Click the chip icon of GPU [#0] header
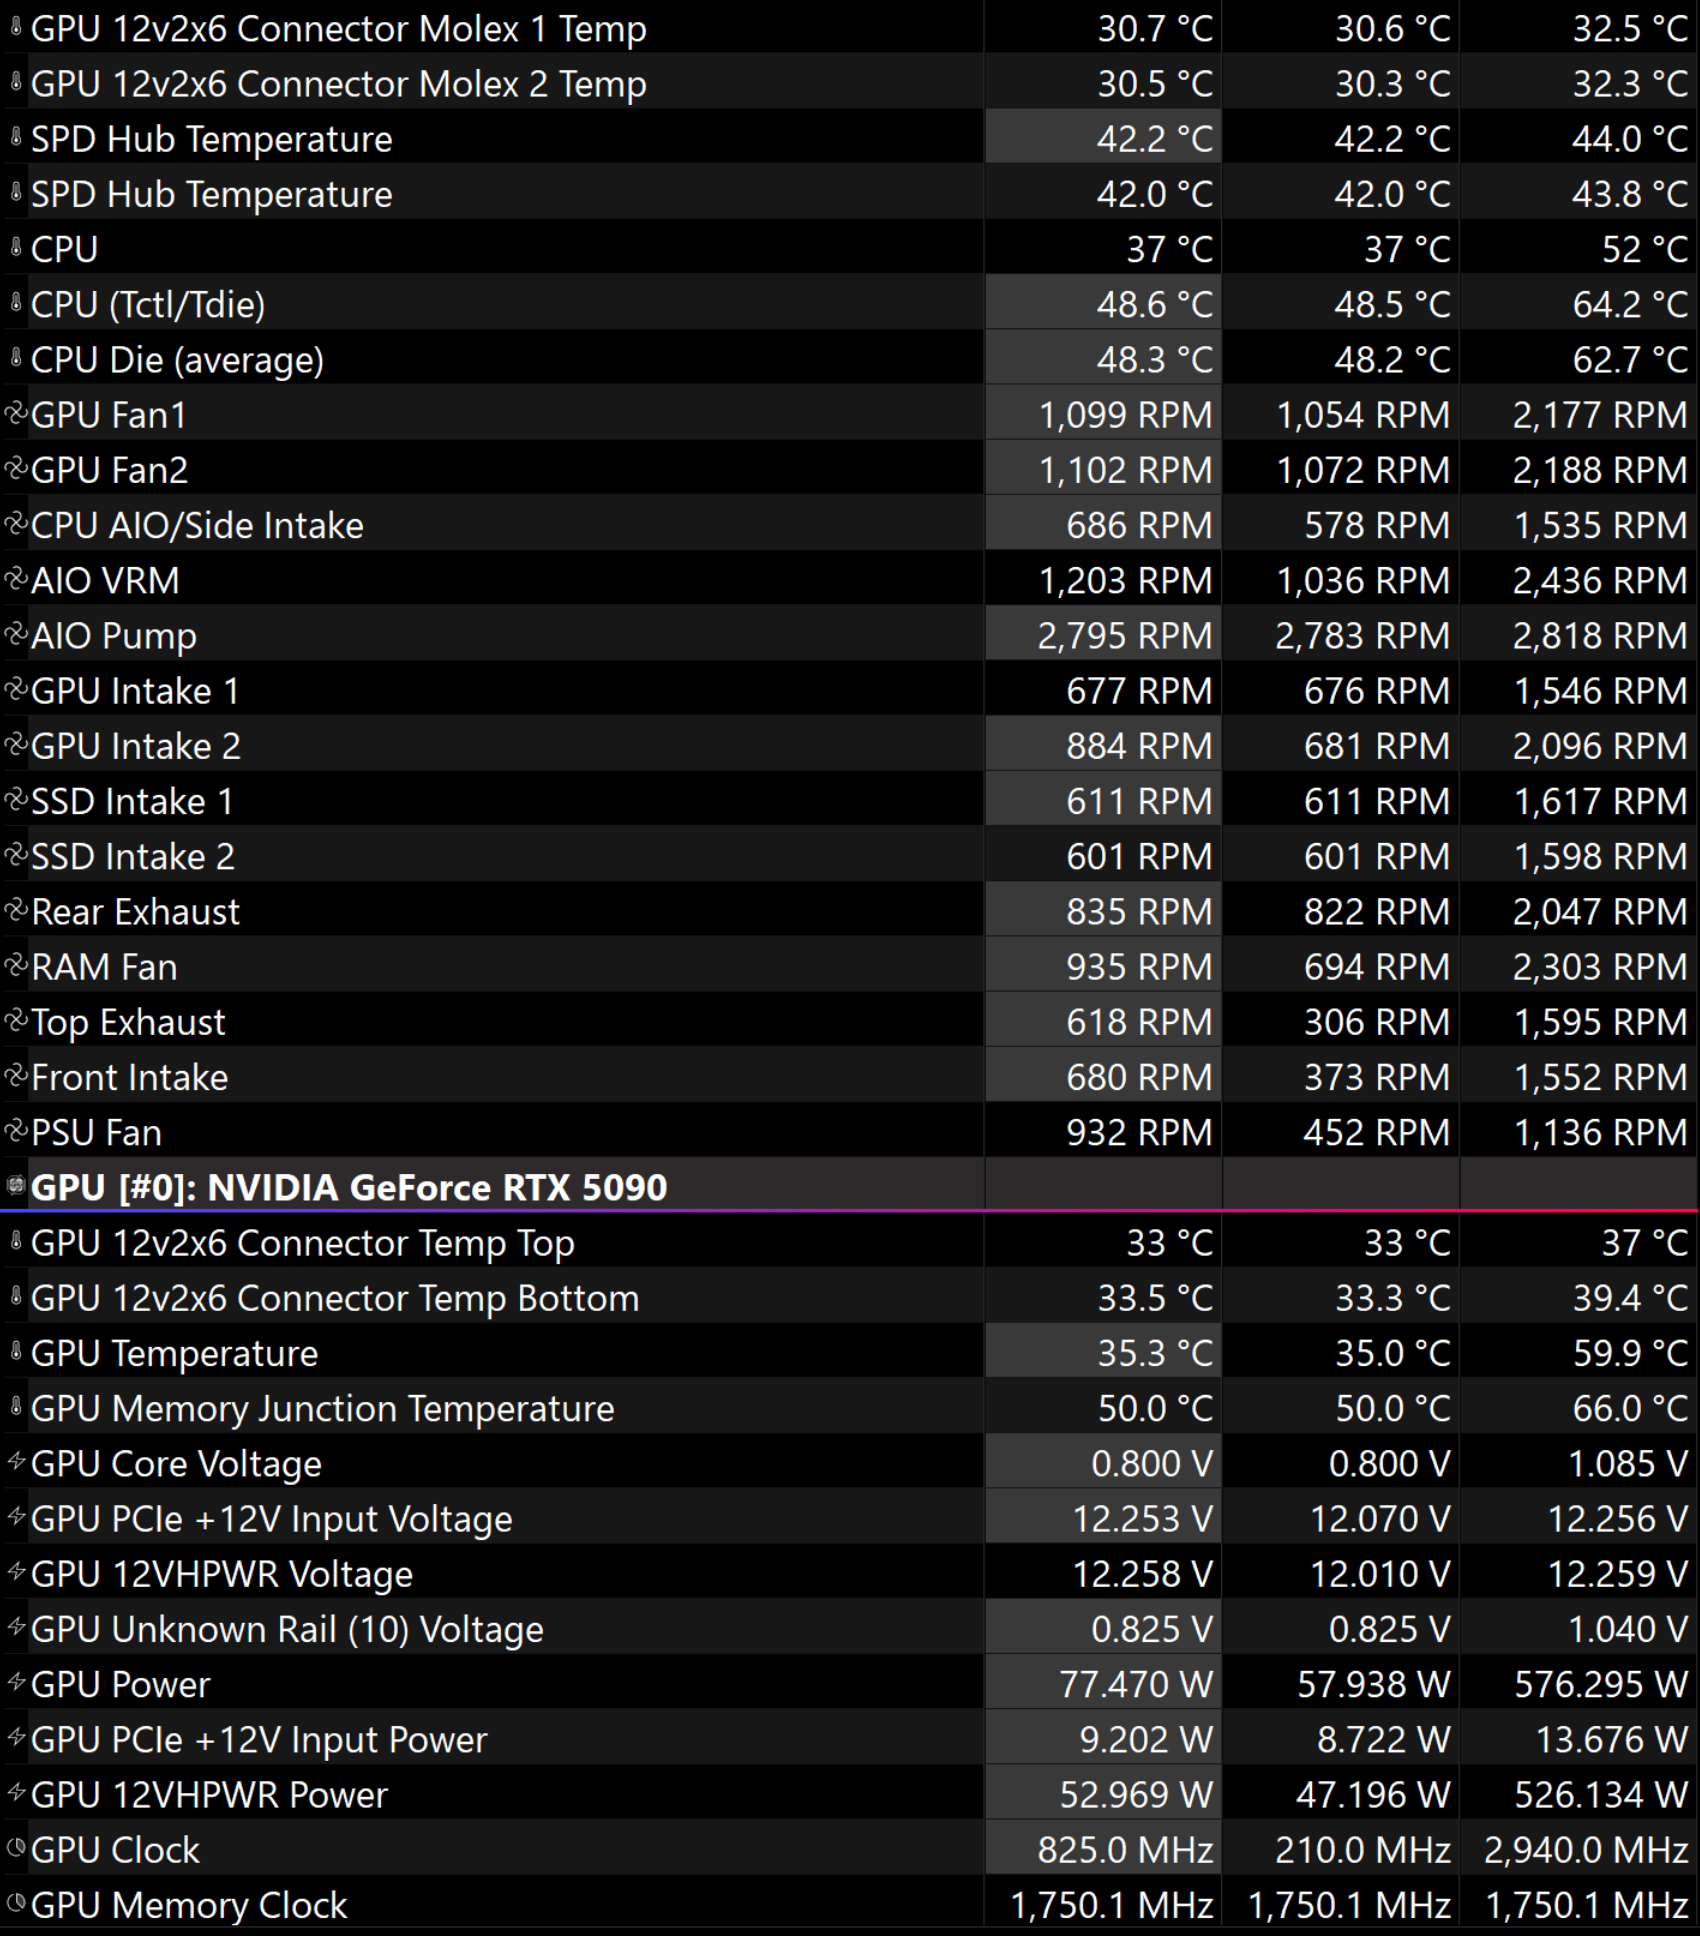Screen dimensions: 1700x1936 [x=15, y=1186]
